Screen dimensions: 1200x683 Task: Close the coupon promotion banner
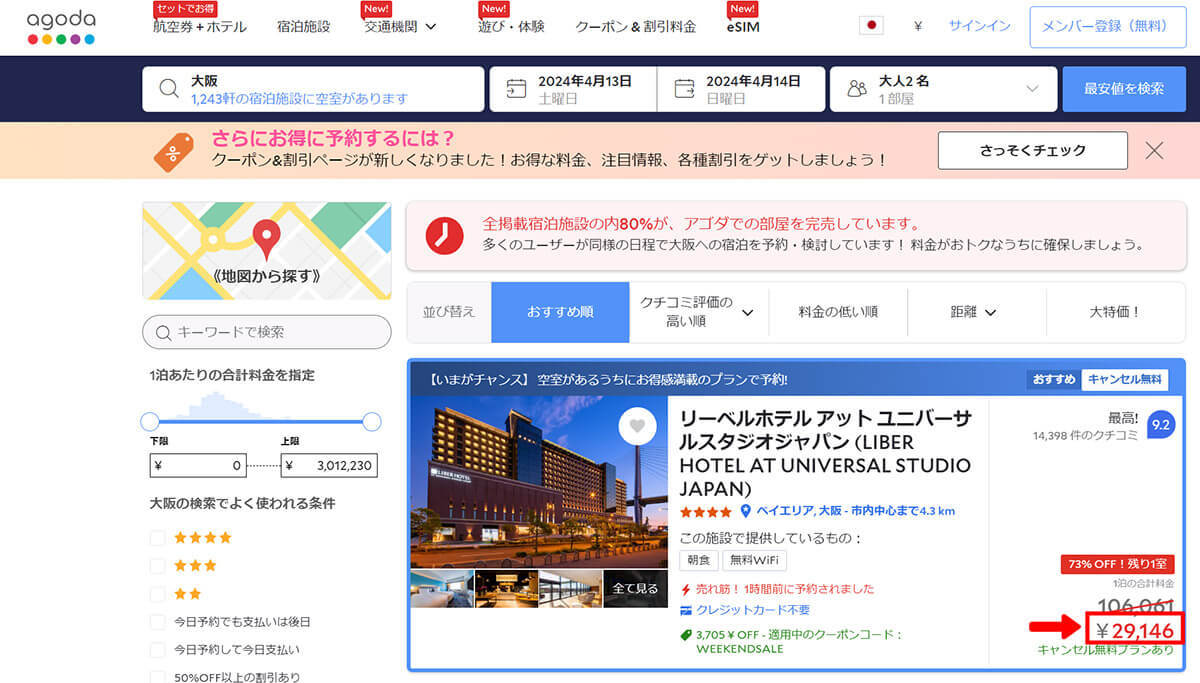click(1154, 151)
